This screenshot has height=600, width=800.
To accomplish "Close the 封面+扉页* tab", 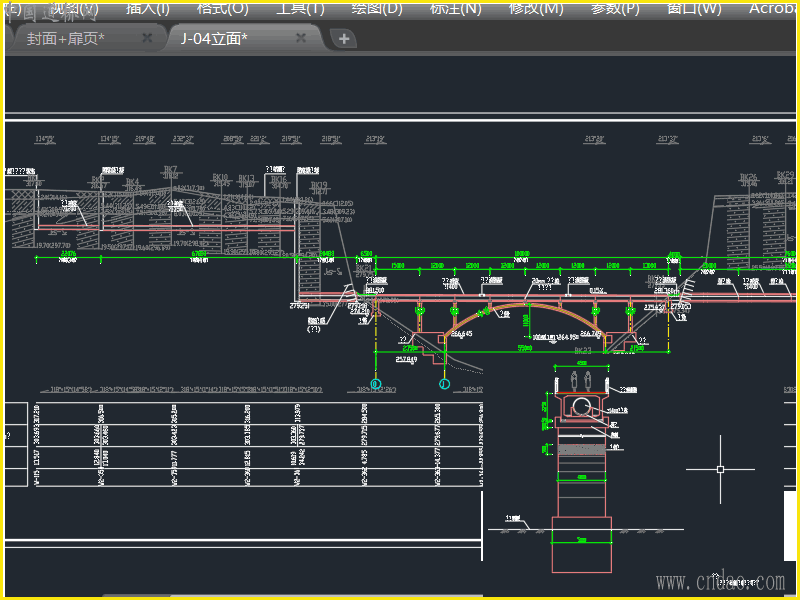I will [147, 38].
